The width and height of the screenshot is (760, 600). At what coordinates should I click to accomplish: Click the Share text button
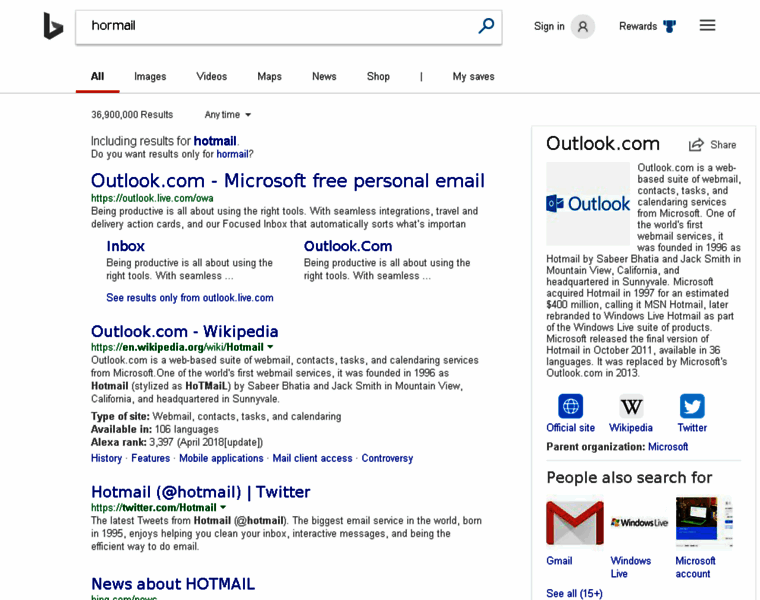(x=723, y=145)
